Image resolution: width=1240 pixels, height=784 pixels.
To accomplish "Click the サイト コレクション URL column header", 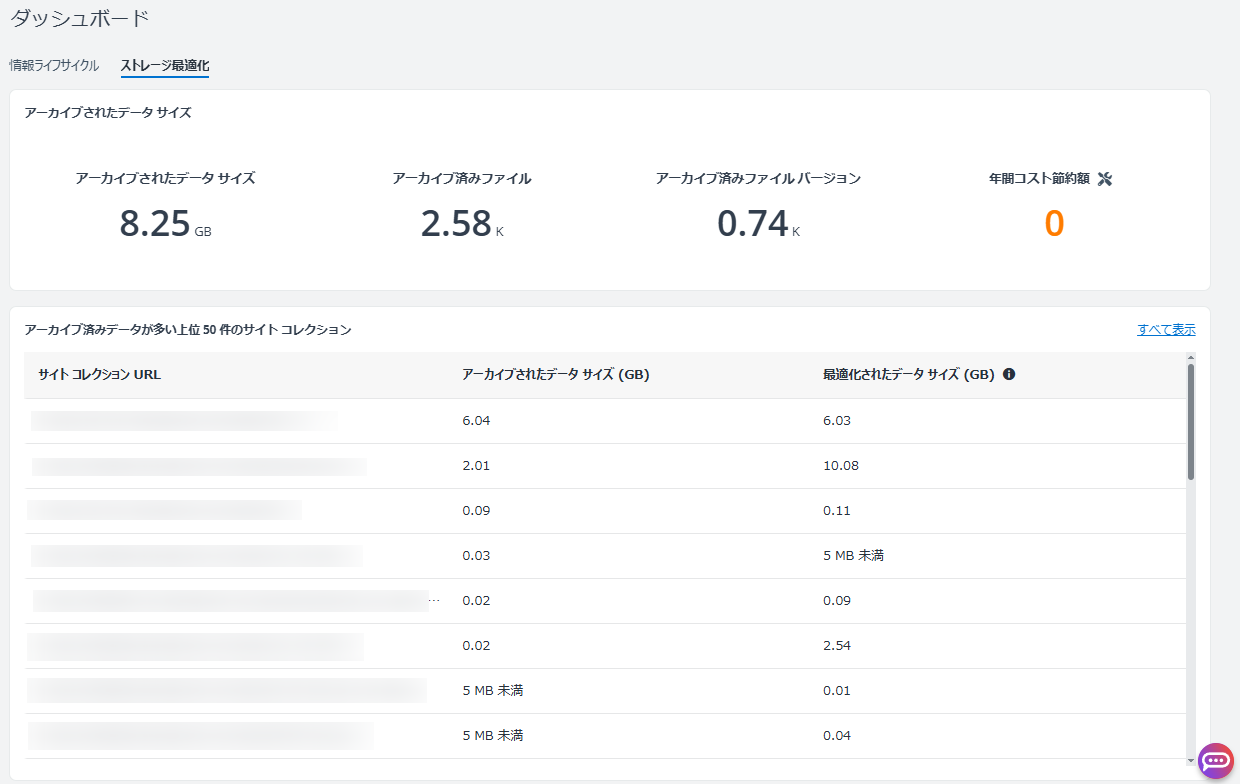I will tap(100, 375).
